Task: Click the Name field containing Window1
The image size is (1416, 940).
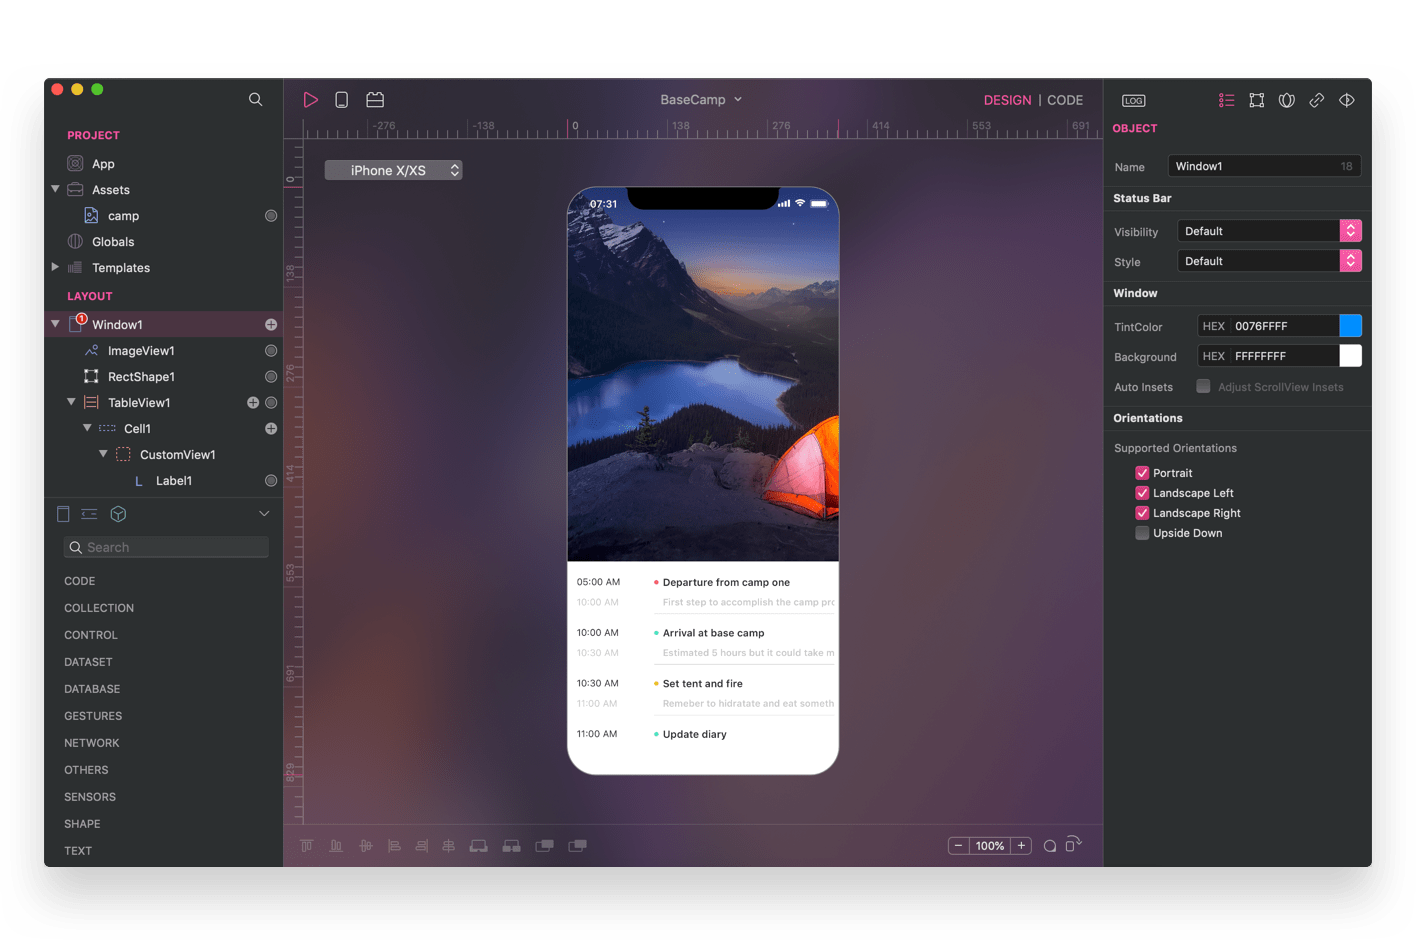Action: pyautogui.click(x=1264, y=166)
